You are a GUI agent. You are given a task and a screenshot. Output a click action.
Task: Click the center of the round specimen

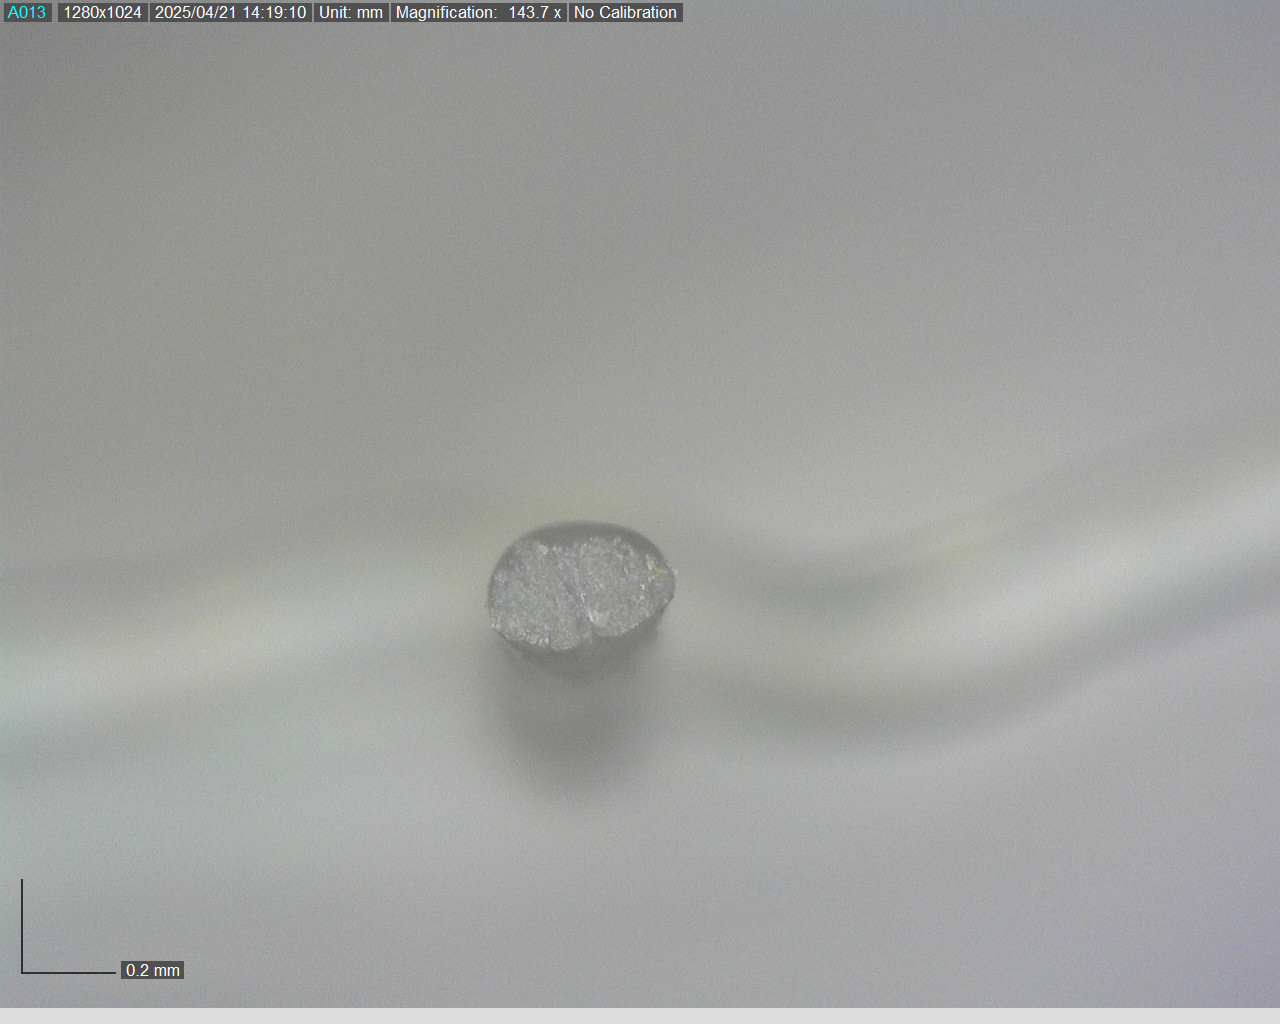tap(580, 592)
